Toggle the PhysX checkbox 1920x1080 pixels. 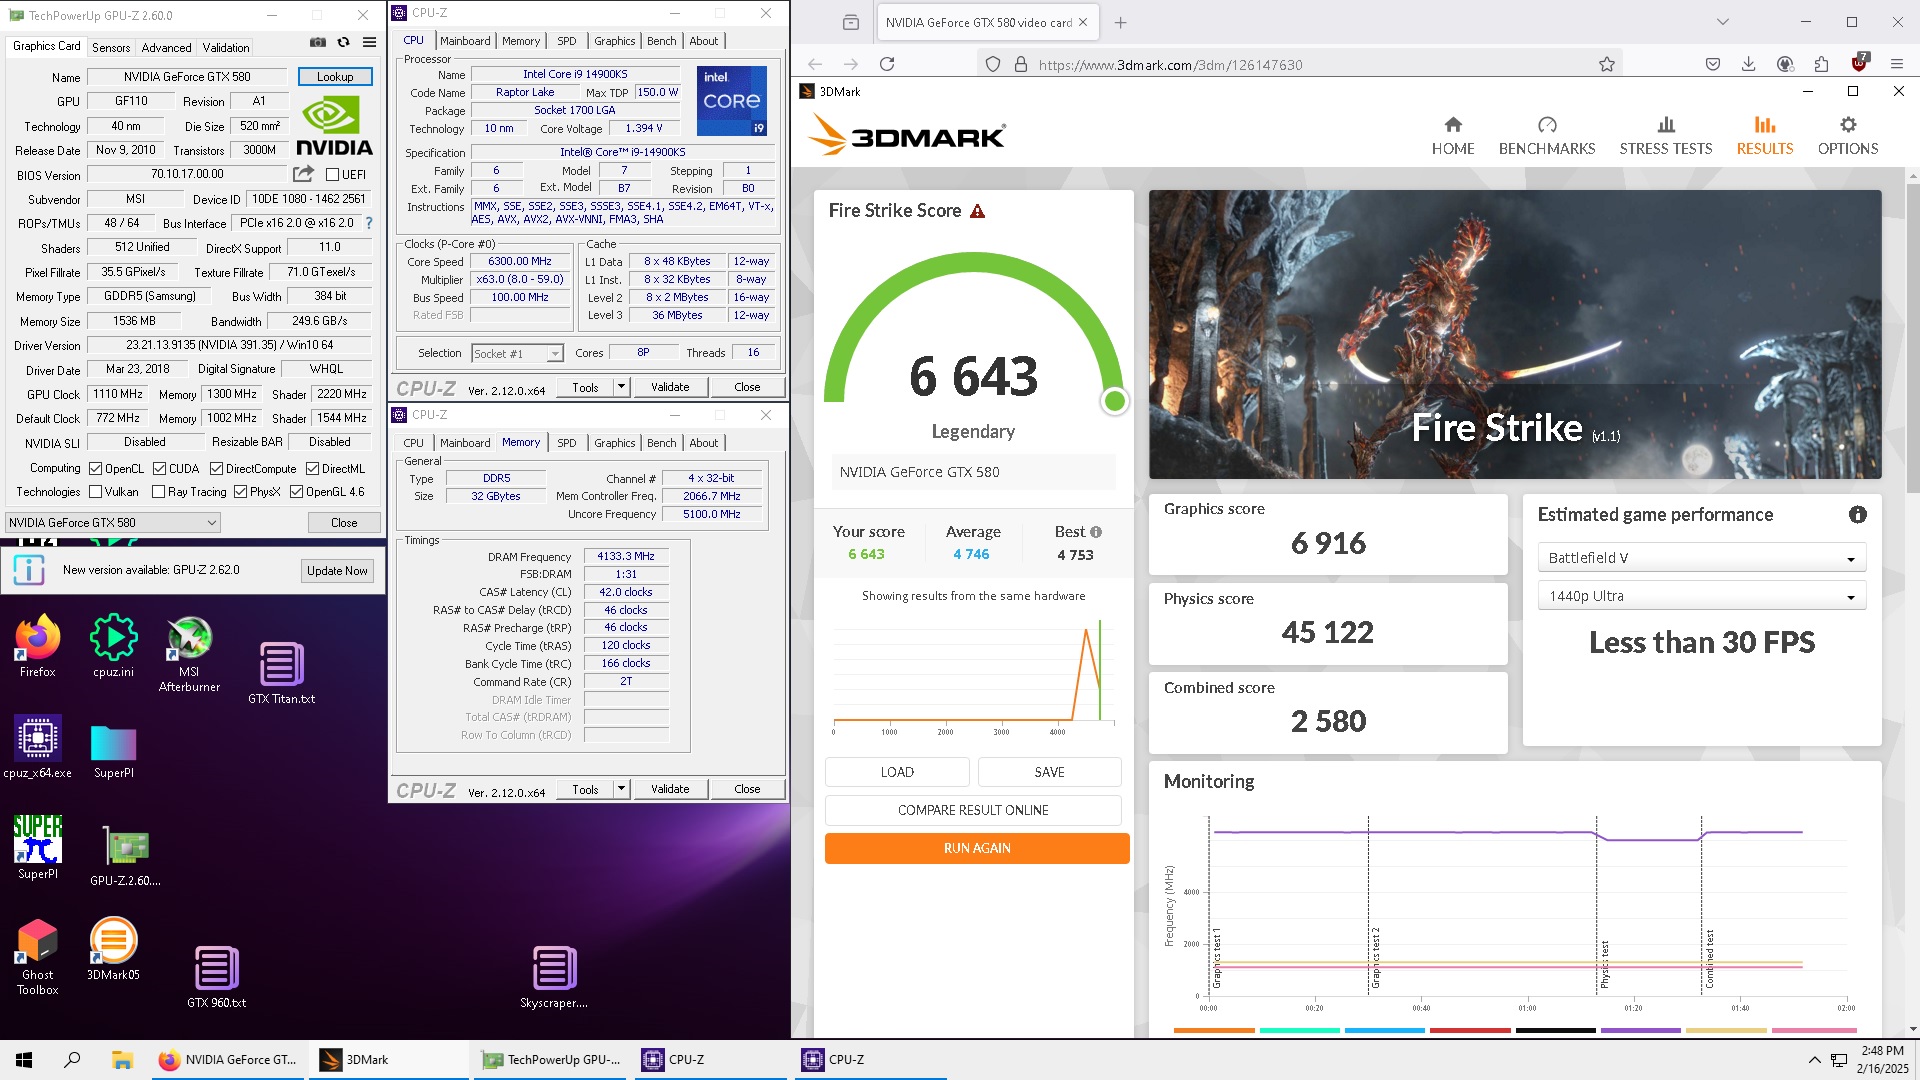240,492
